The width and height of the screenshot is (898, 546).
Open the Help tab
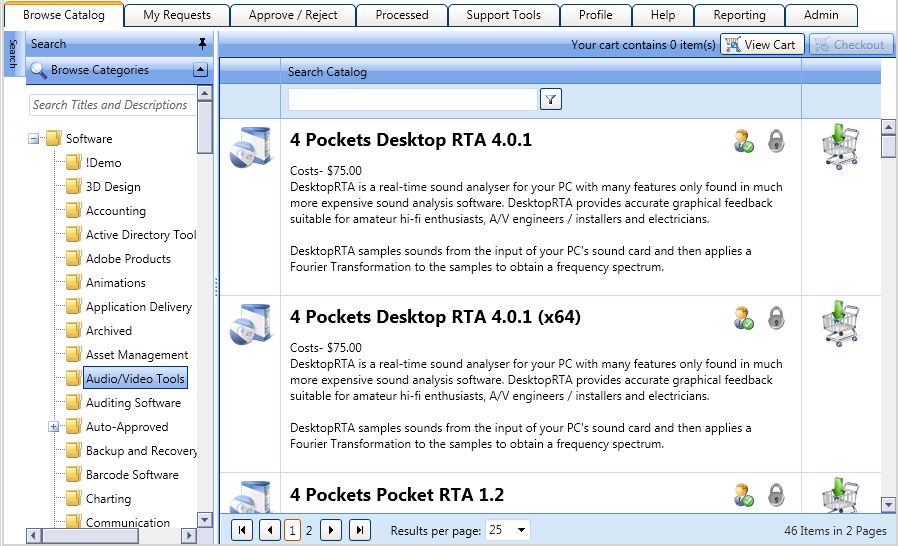pos(663,15)
